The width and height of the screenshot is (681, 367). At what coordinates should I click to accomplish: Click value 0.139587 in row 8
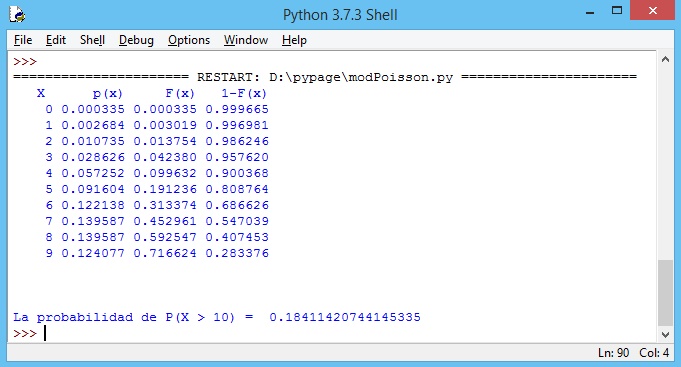pos(93,238)
